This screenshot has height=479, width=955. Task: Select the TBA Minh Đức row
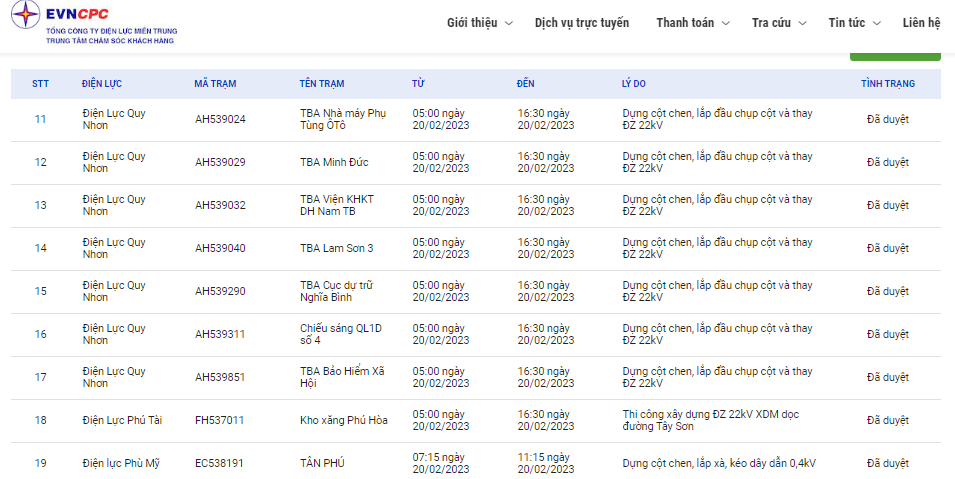click(x=476, y=163)
